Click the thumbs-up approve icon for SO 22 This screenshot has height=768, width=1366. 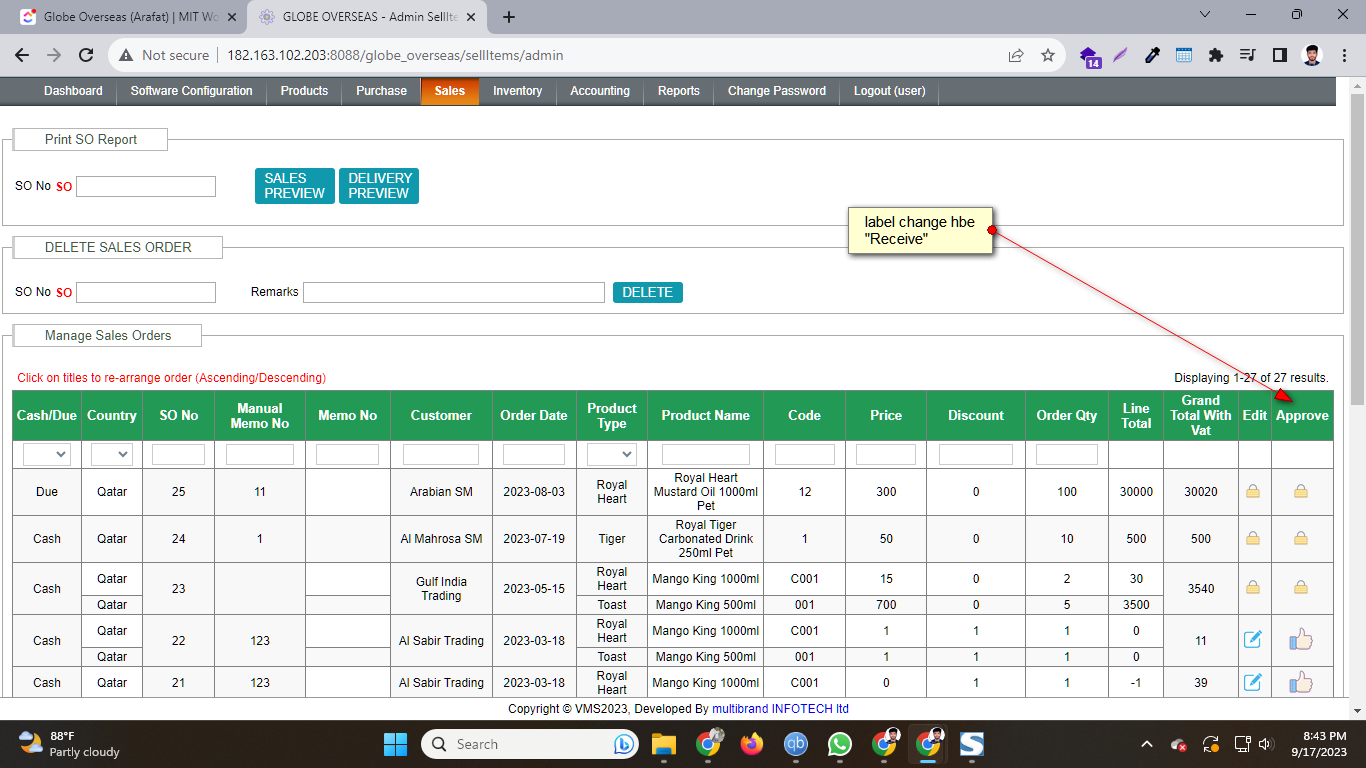(x=1300, y=639)
